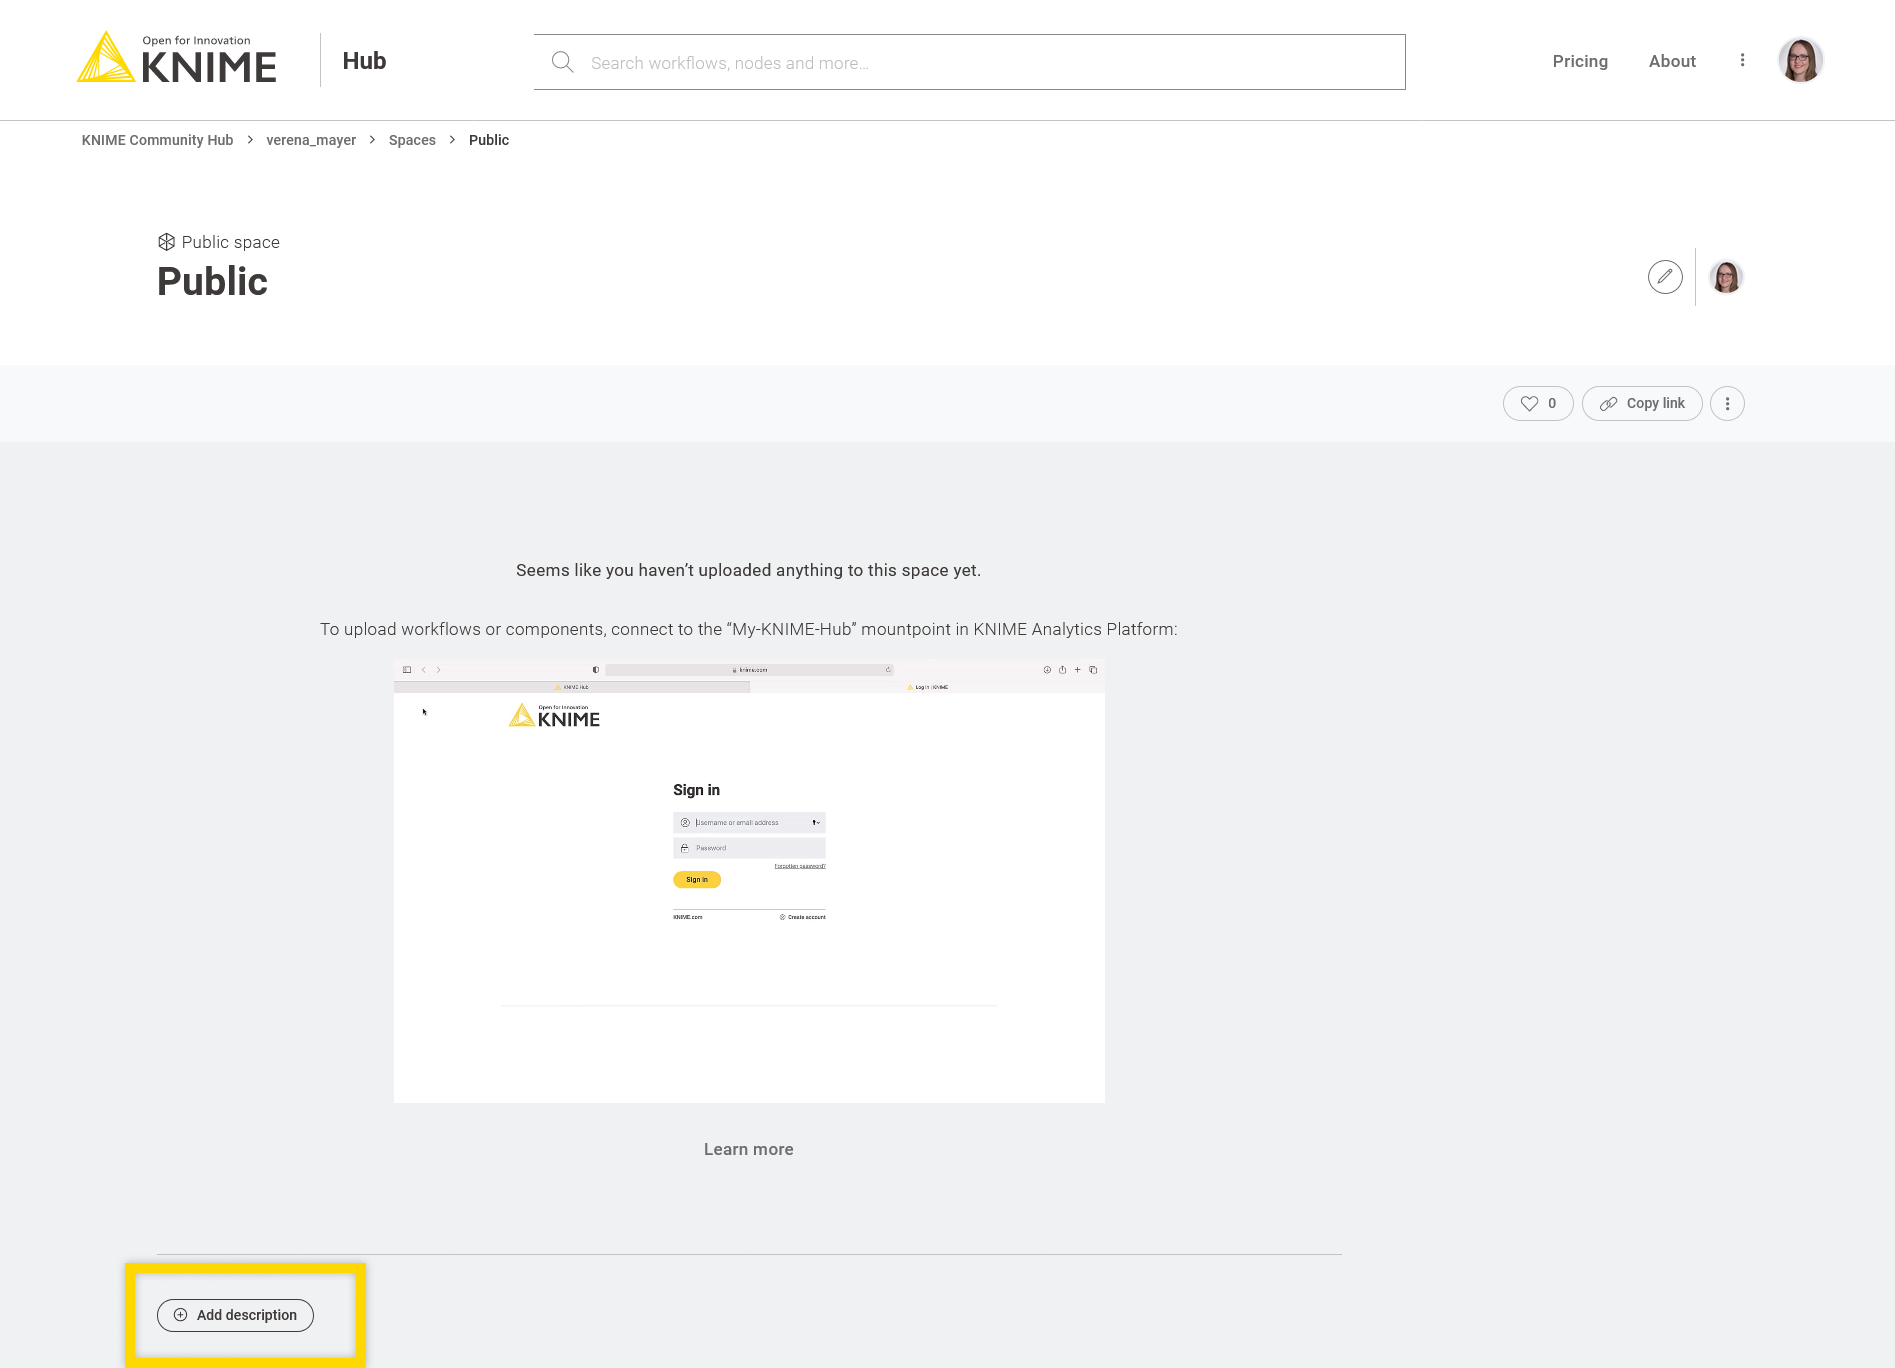
Task: Open the Pricing page
Action: 1580,61
